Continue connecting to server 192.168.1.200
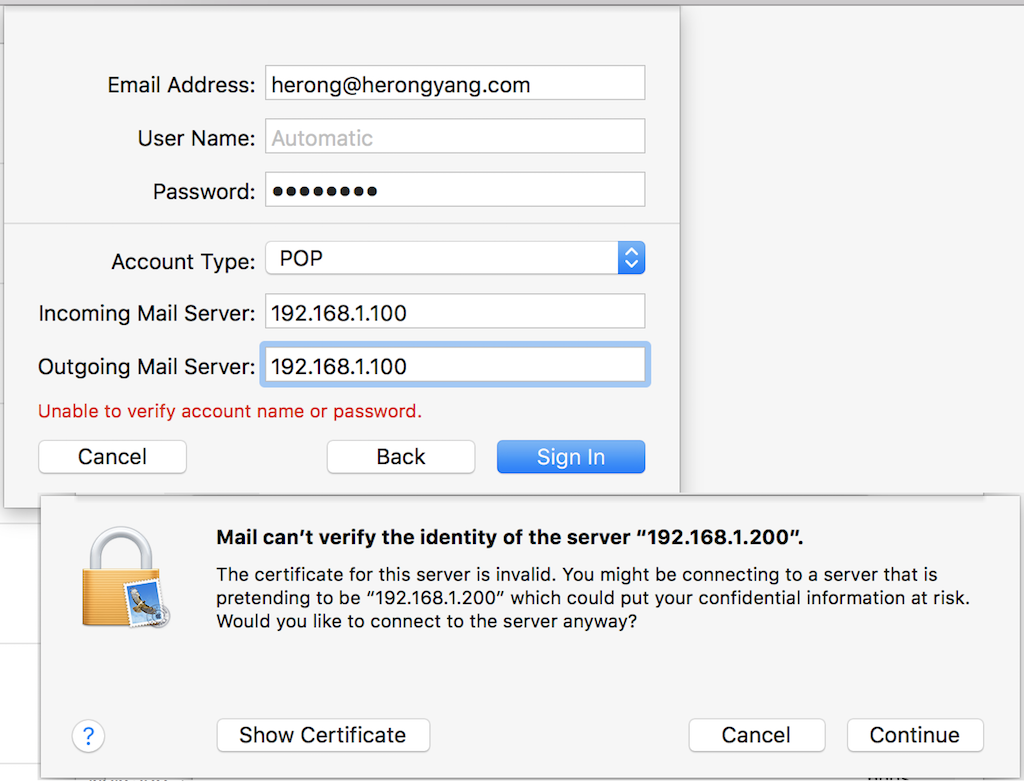 coord(914,735)
